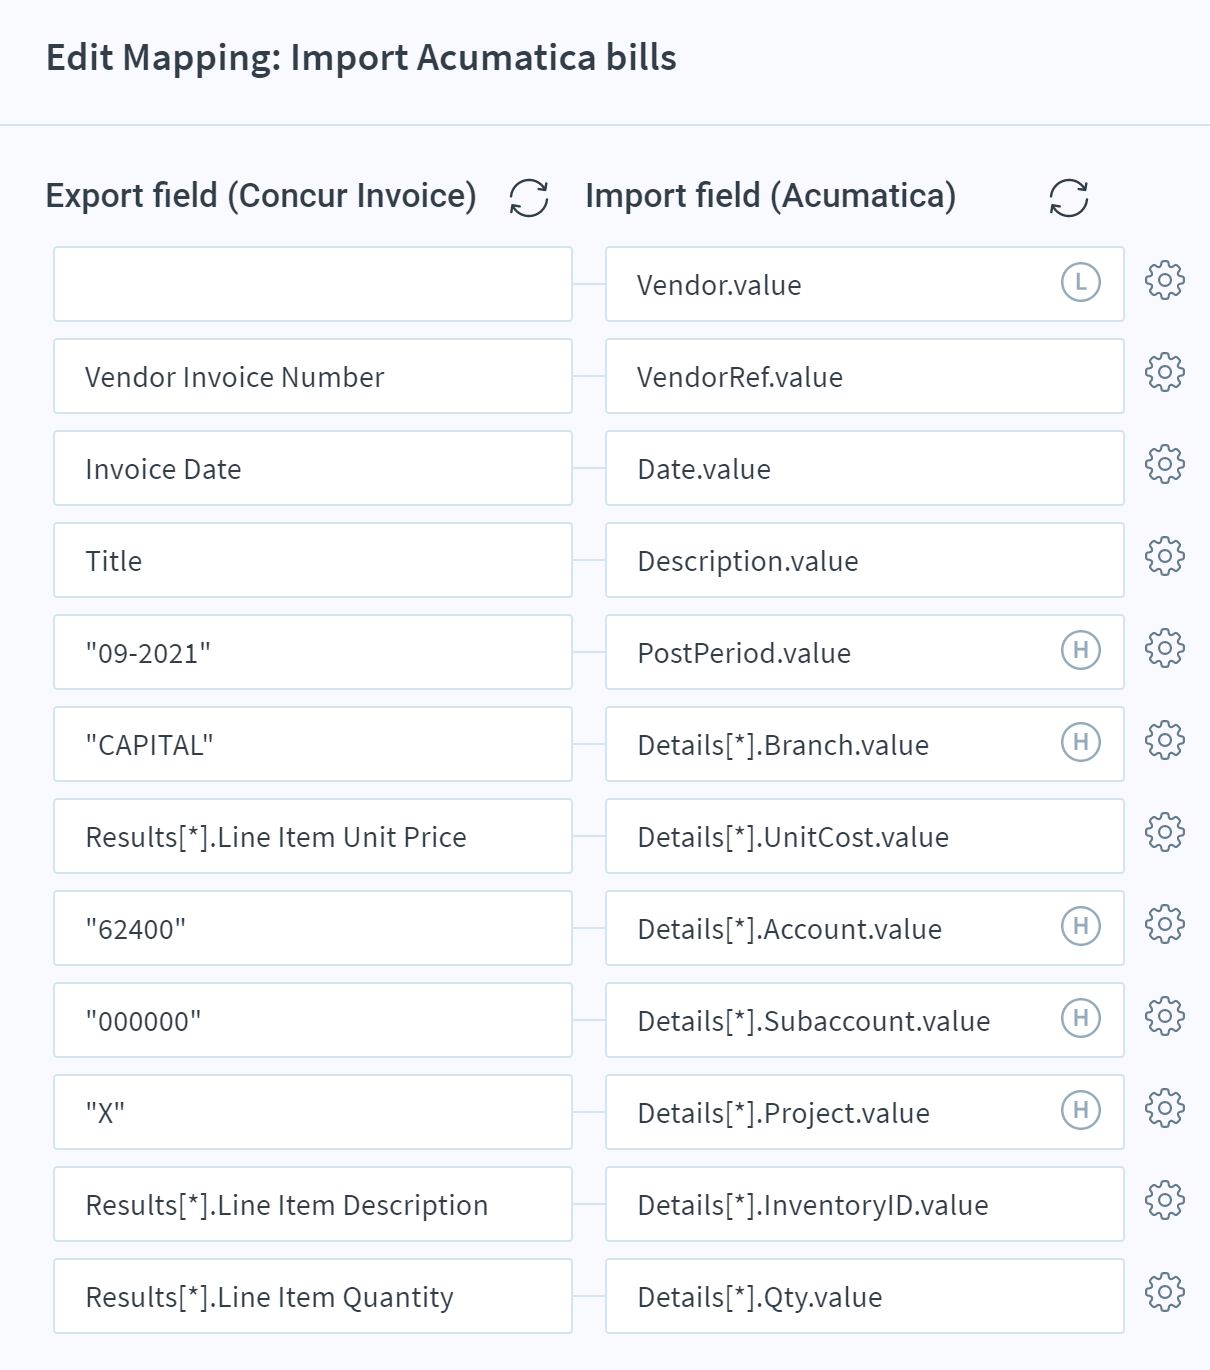
Task: Open gear settings for PostPeriod.value row
Action: (x=1165, y=649)
